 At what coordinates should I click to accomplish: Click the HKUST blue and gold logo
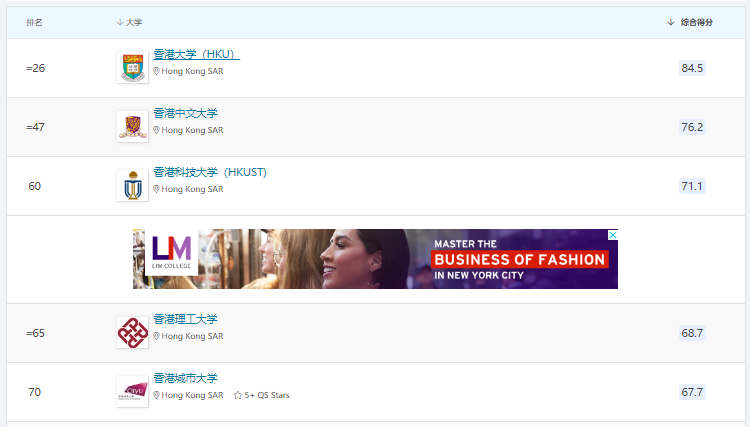coord(132,185)
